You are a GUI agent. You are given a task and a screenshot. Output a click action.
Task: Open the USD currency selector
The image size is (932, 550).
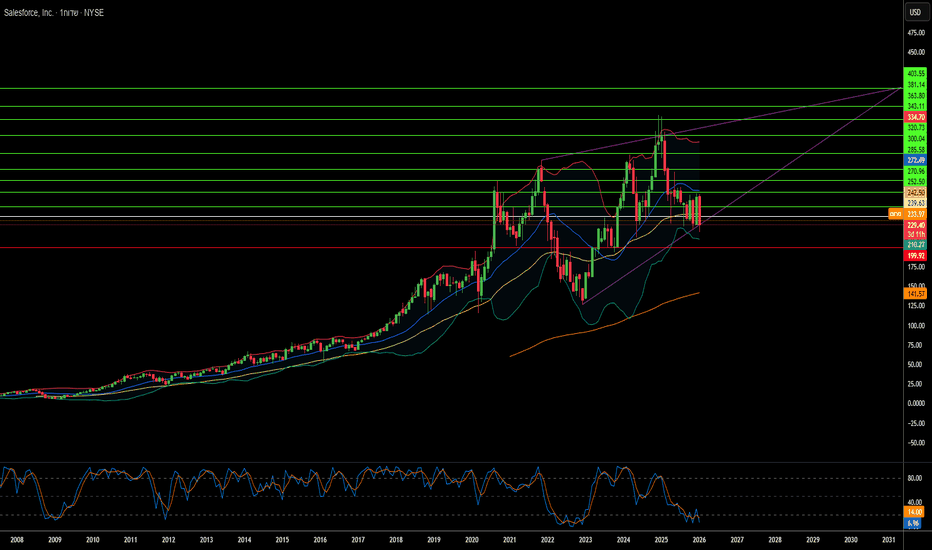point(915,12)
